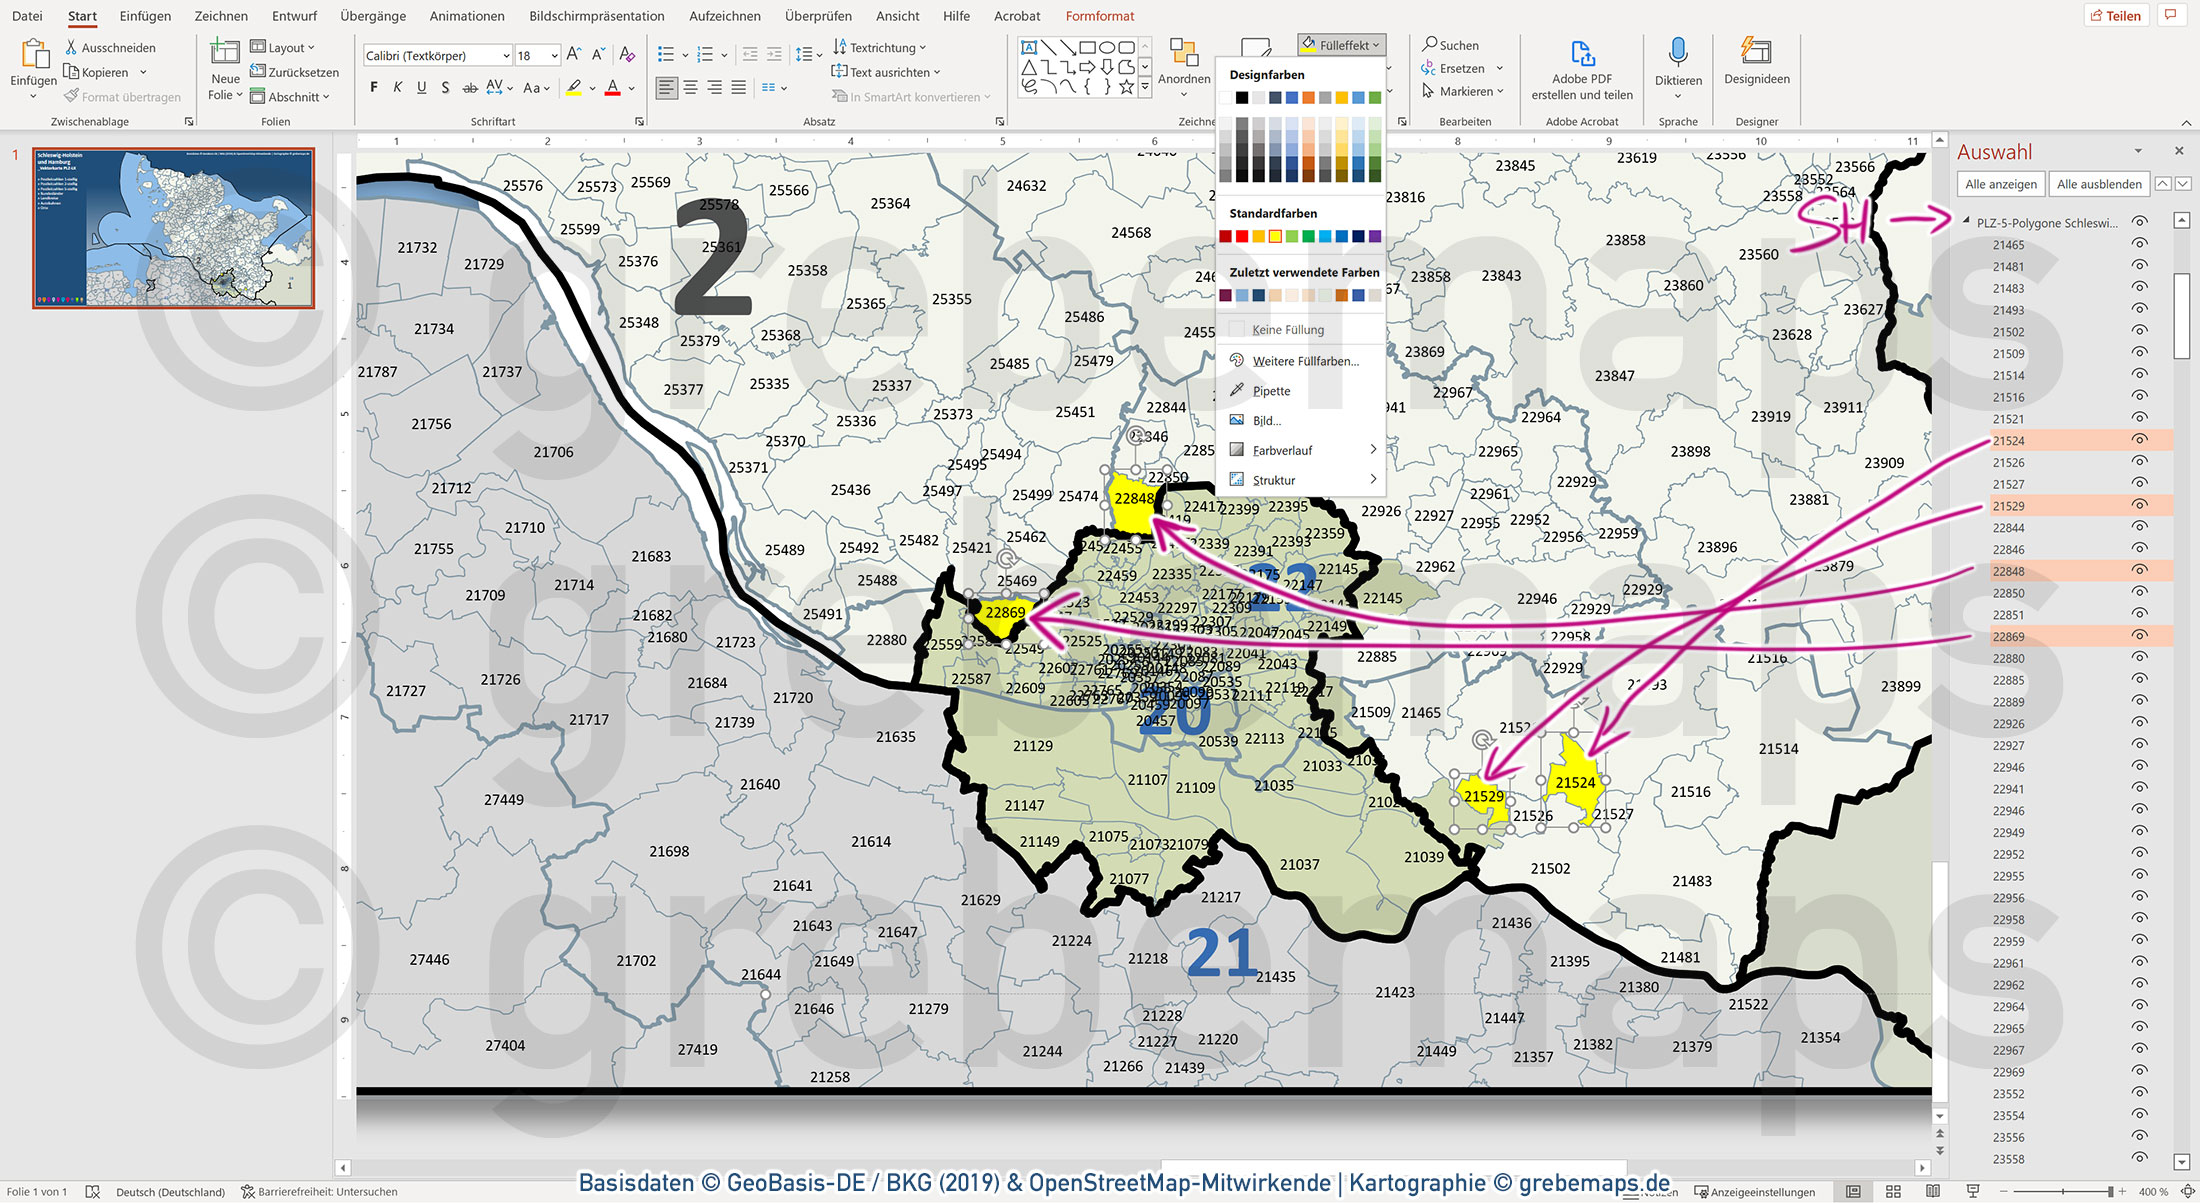Select the Pipette eyedropper tool
Viewport: 2200px width, 1203px height.
point(1271,391)
